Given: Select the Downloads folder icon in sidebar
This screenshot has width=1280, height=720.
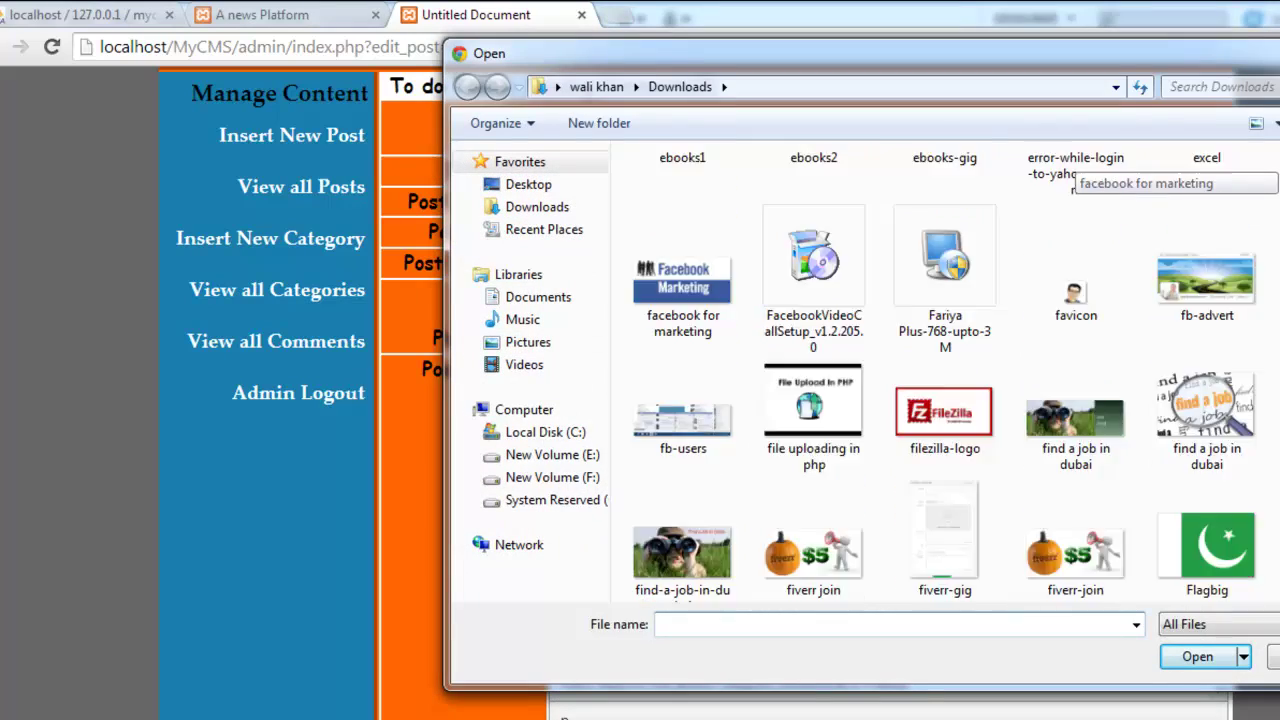Looking at the screenshot, I should (491, 206).
